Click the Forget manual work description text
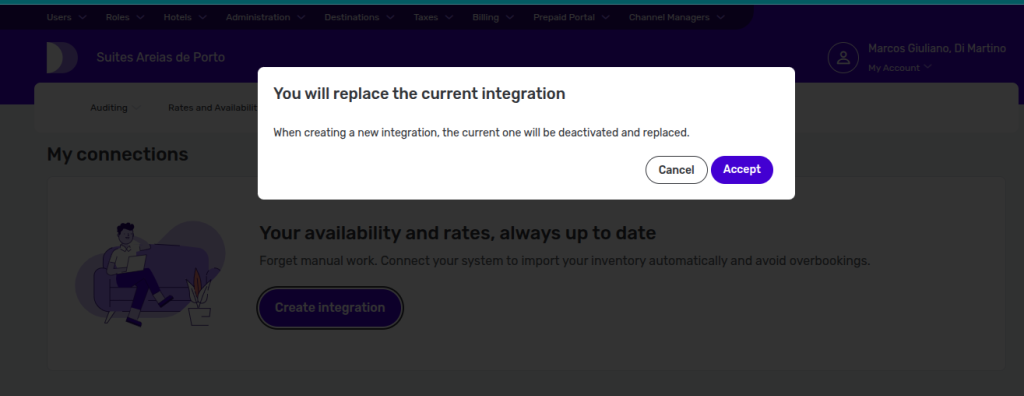 pos(565,261)
